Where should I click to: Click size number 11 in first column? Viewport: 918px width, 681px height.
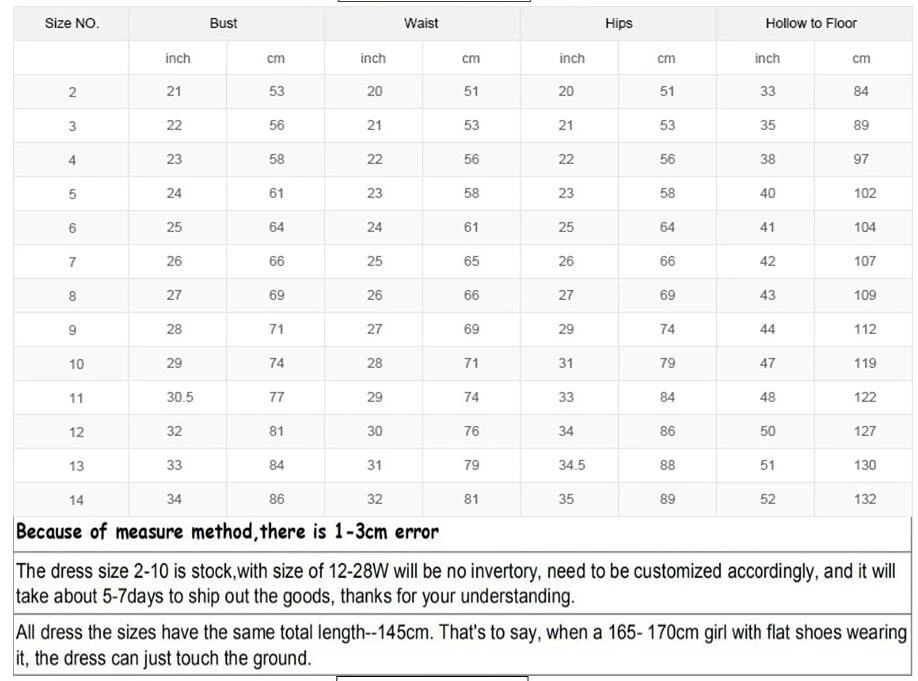77,398
